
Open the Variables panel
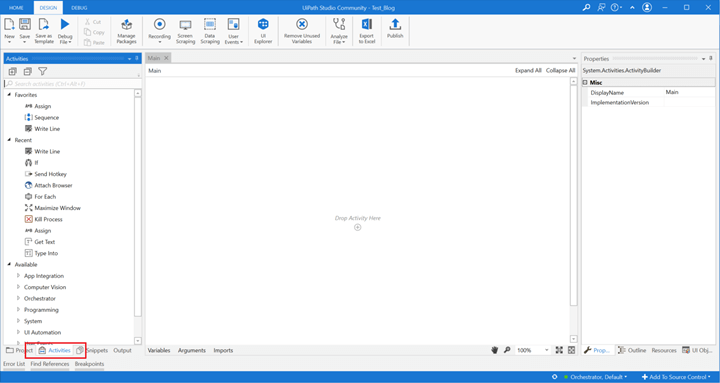(159, 350)
